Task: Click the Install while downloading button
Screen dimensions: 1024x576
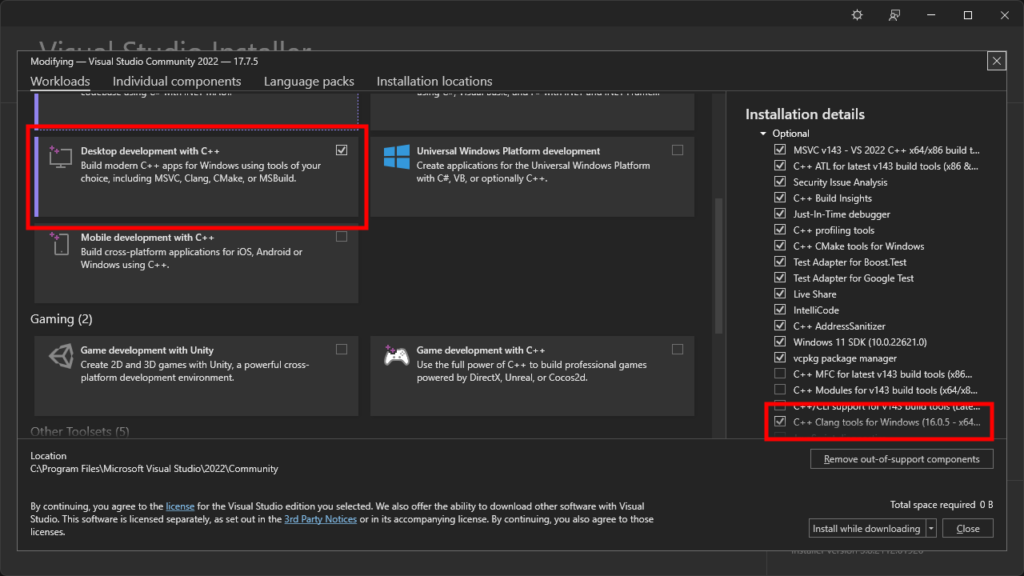Action: 867,528
